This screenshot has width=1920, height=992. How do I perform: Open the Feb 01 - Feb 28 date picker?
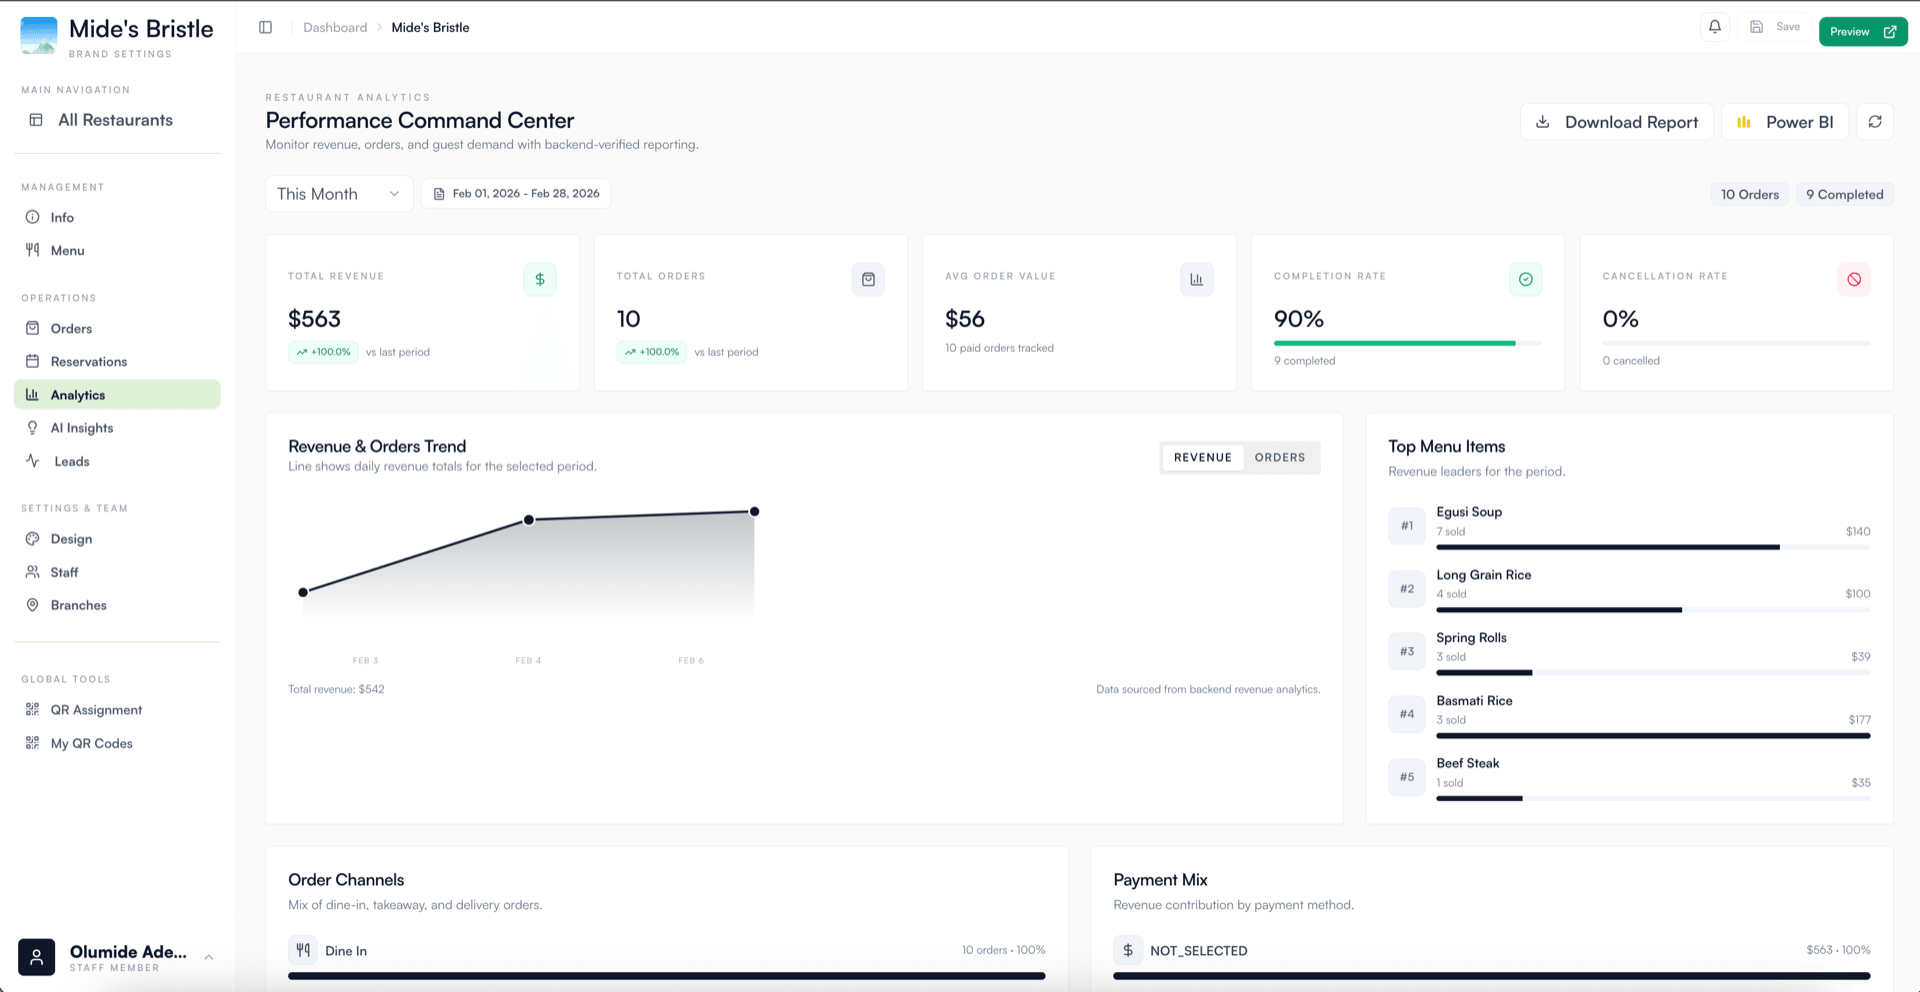coord(516,193)
